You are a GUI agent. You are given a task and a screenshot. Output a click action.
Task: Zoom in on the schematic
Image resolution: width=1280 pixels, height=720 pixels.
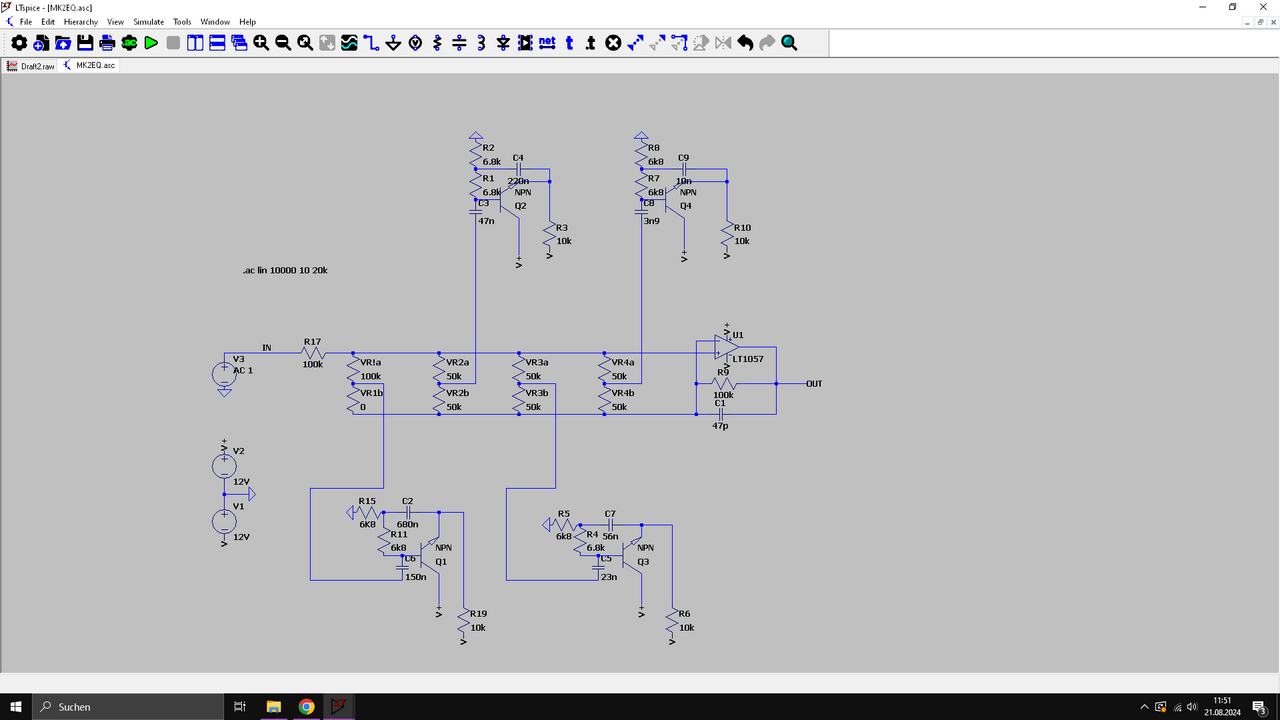click(261, 43)
